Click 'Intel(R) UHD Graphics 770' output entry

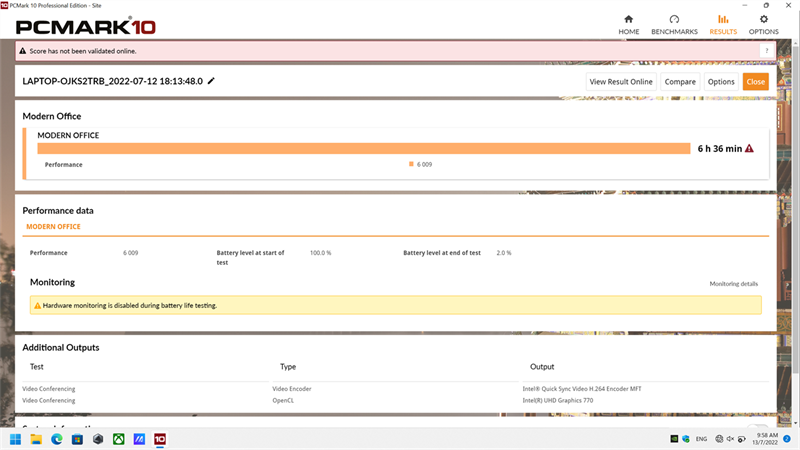point(558,401)
